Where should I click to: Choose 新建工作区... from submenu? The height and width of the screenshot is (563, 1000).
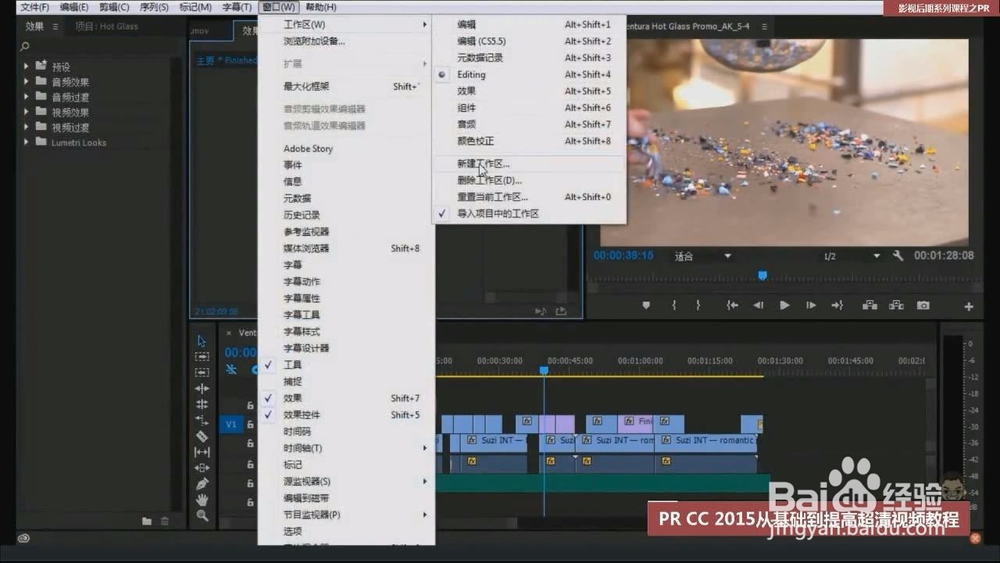pyautogui.click(x=529, y=164)
